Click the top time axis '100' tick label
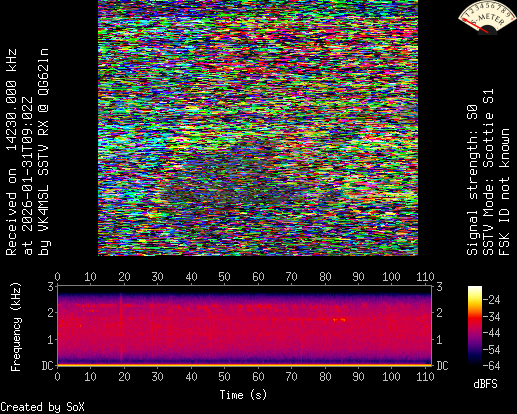The image size is (517, 414). pyautogui.click(x=391, y=277)
